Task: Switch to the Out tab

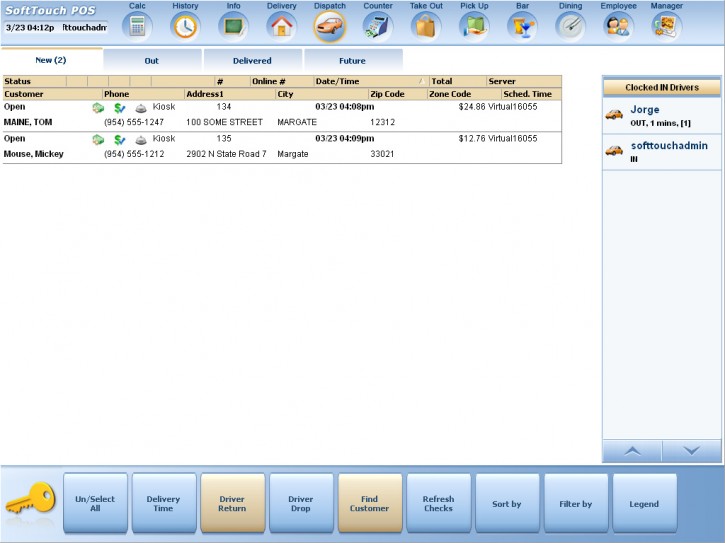Action: tap(152, 61)
